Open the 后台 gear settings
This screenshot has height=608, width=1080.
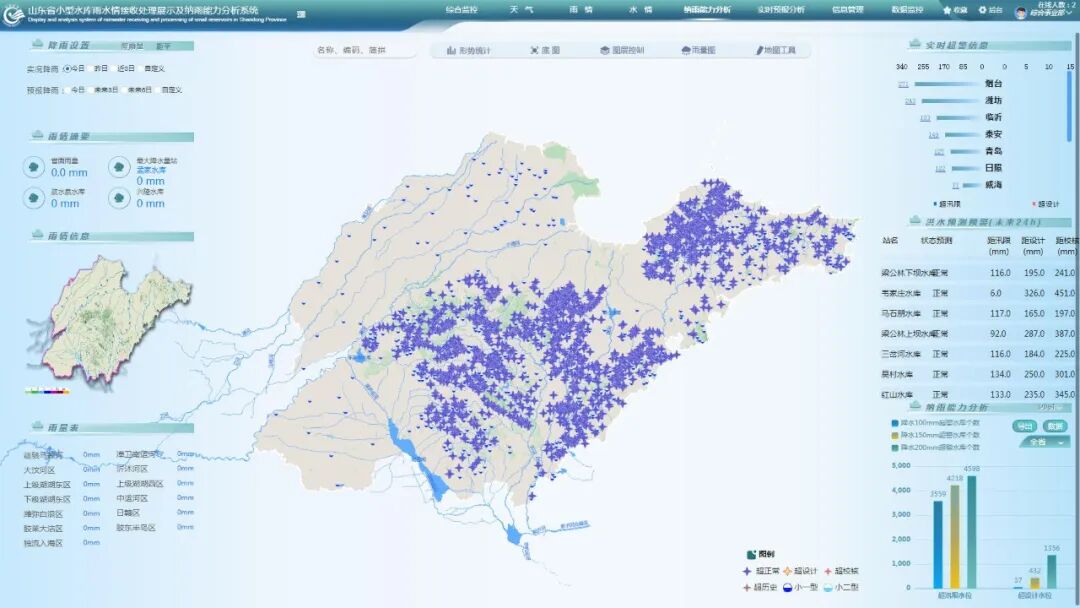(x=982, y=10)
